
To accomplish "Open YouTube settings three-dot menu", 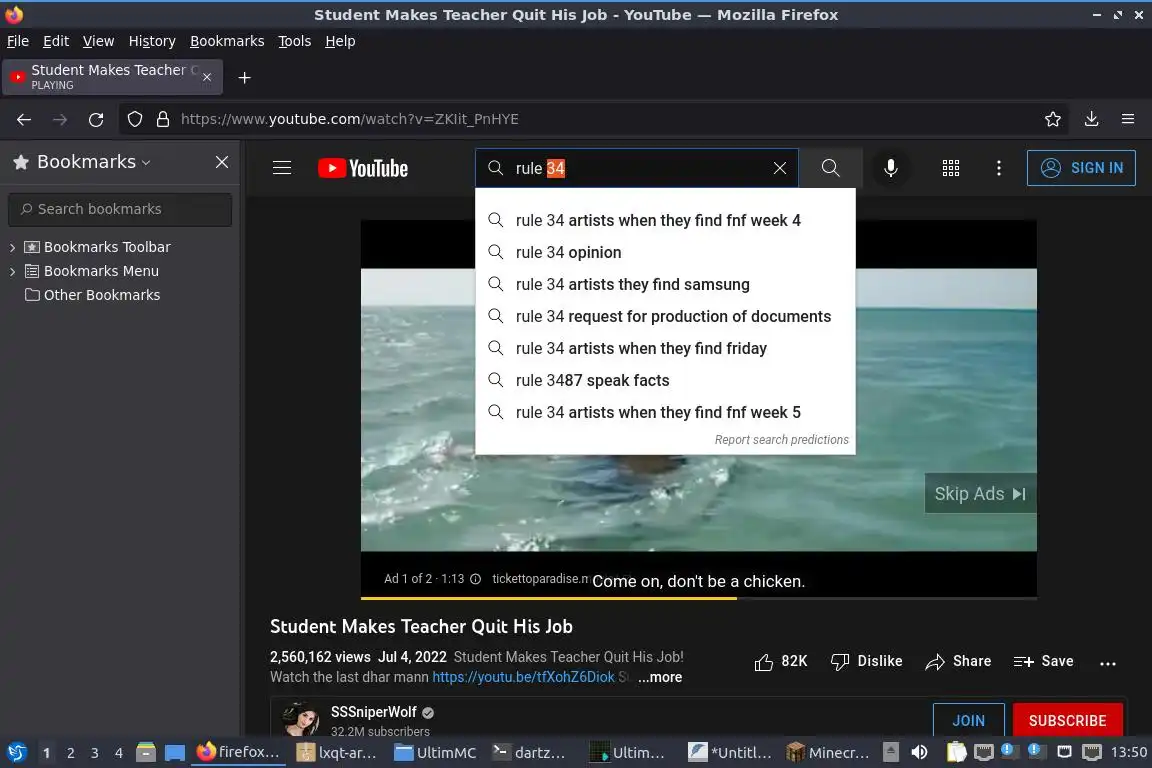I will (x=998, y=168).
